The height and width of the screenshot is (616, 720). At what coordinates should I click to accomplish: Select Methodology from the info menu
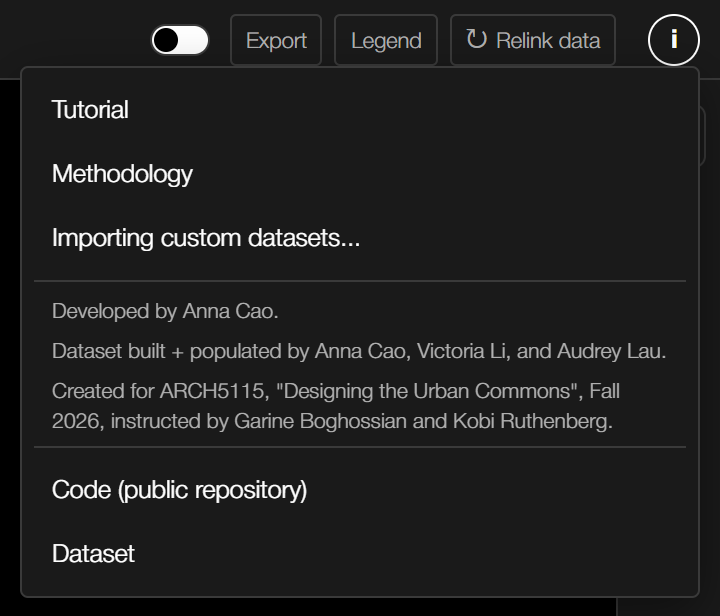coord(360,174)
